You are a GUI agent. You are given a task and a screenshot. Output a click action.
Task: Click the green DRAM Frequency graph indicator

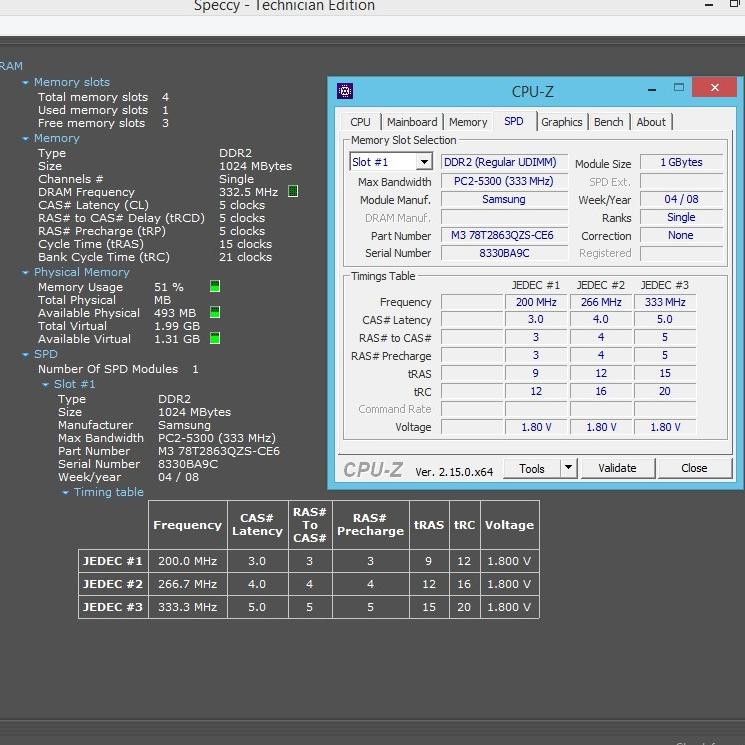click(293, 191)
